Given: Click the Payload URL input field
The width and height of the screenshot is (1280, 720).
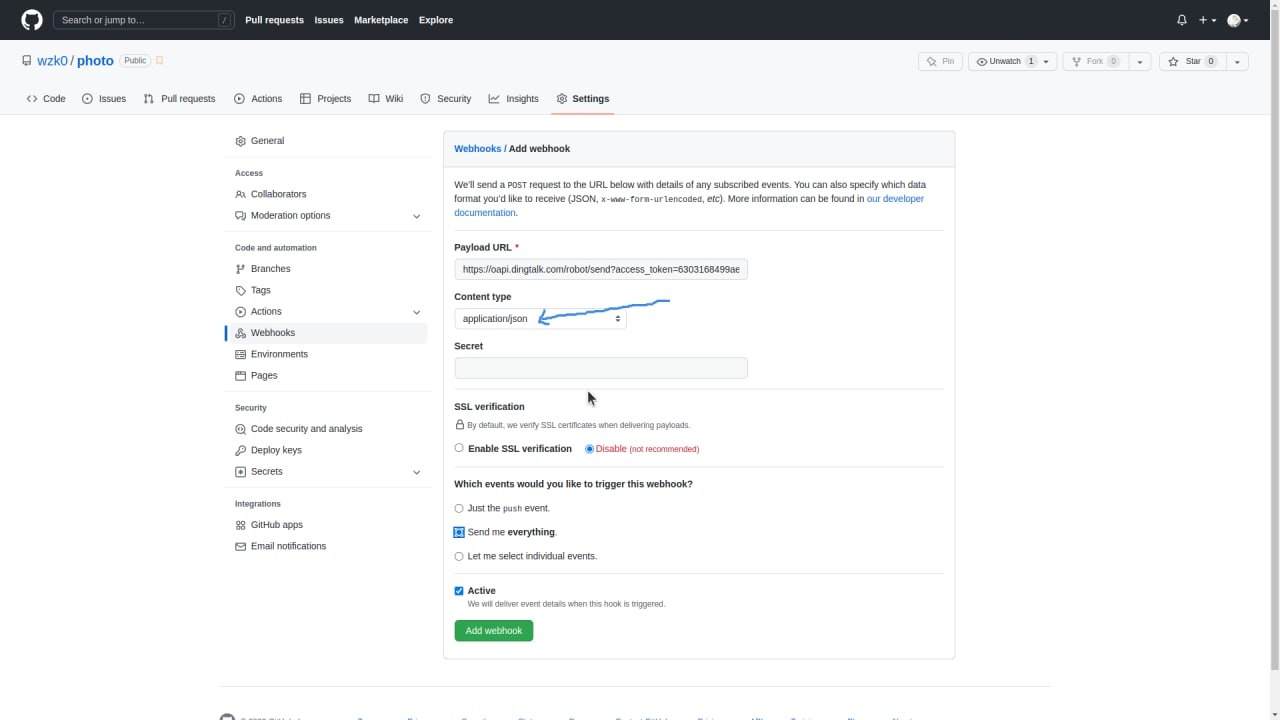Looking at the screenshot, I should coord(601,270).
